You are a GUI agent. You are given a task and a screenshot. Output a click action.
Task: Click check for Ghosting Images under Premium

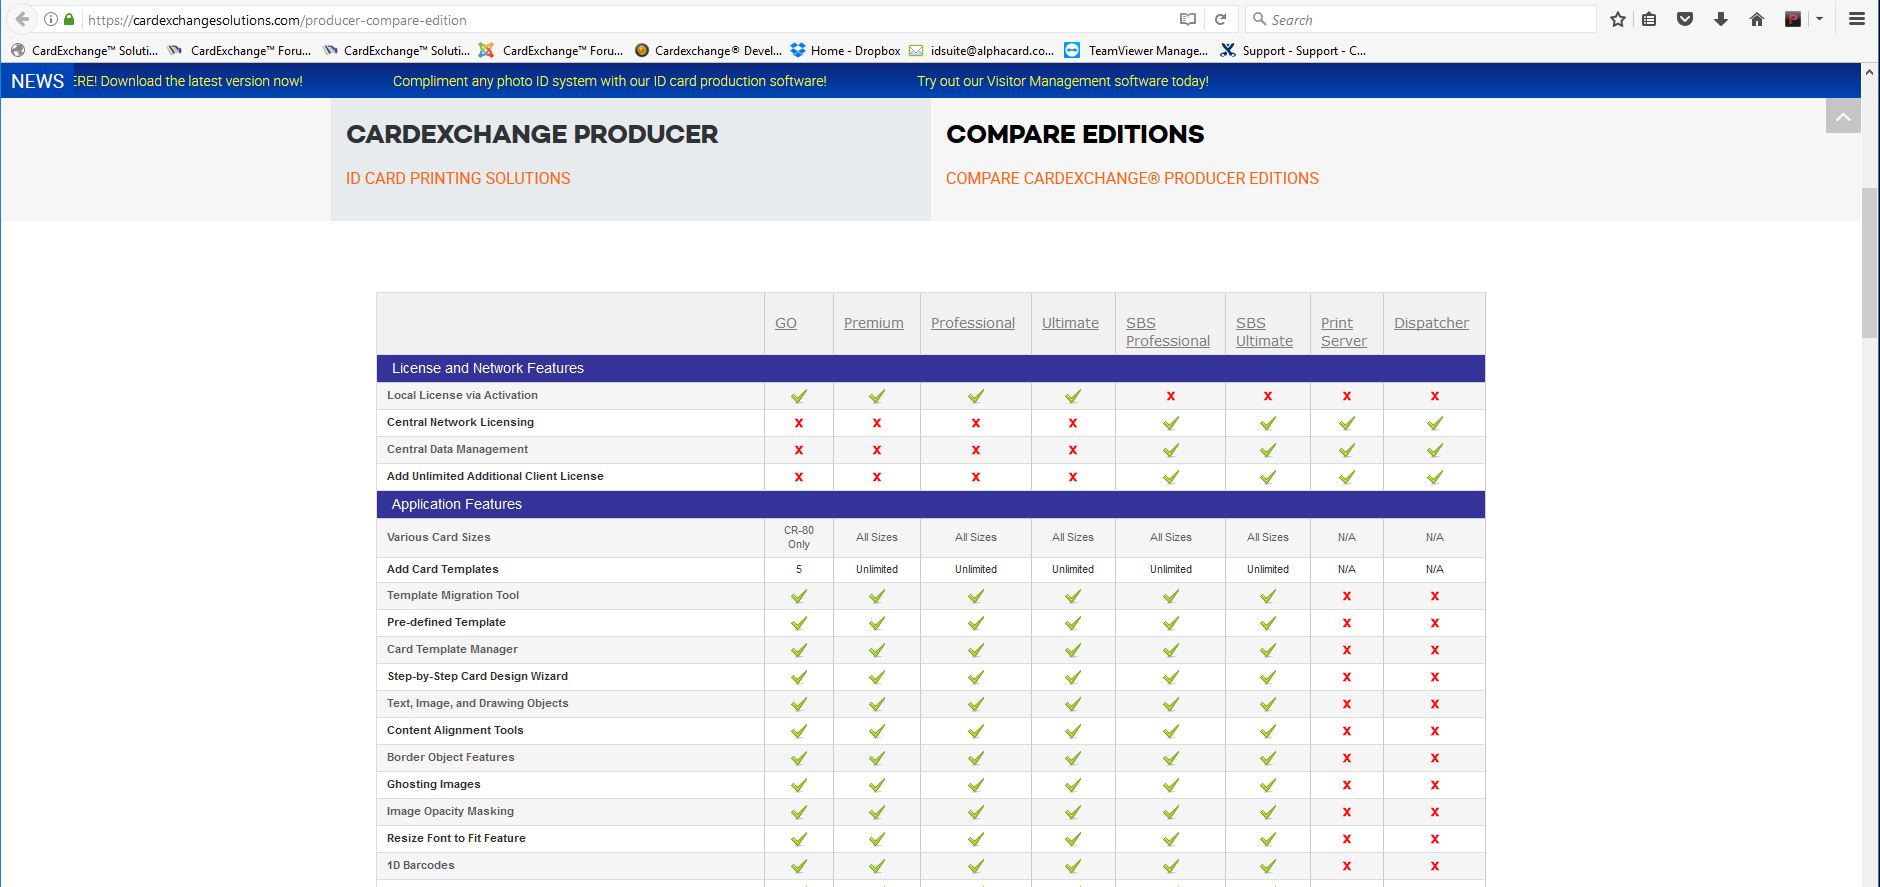(876, 785)
